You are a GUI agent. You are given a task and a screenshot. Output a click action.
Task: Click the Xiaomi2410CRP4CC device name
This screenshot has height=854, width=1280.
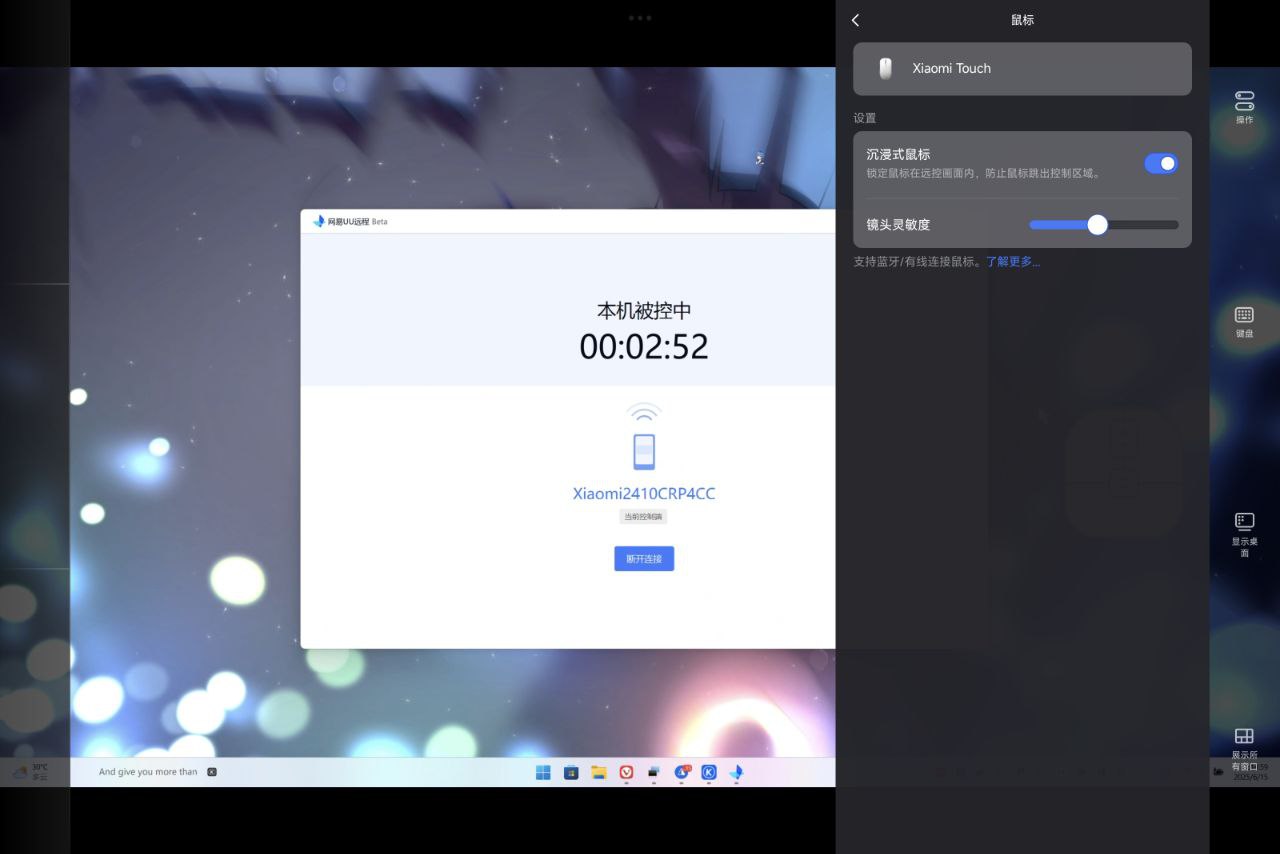click(x=644, y=494)
